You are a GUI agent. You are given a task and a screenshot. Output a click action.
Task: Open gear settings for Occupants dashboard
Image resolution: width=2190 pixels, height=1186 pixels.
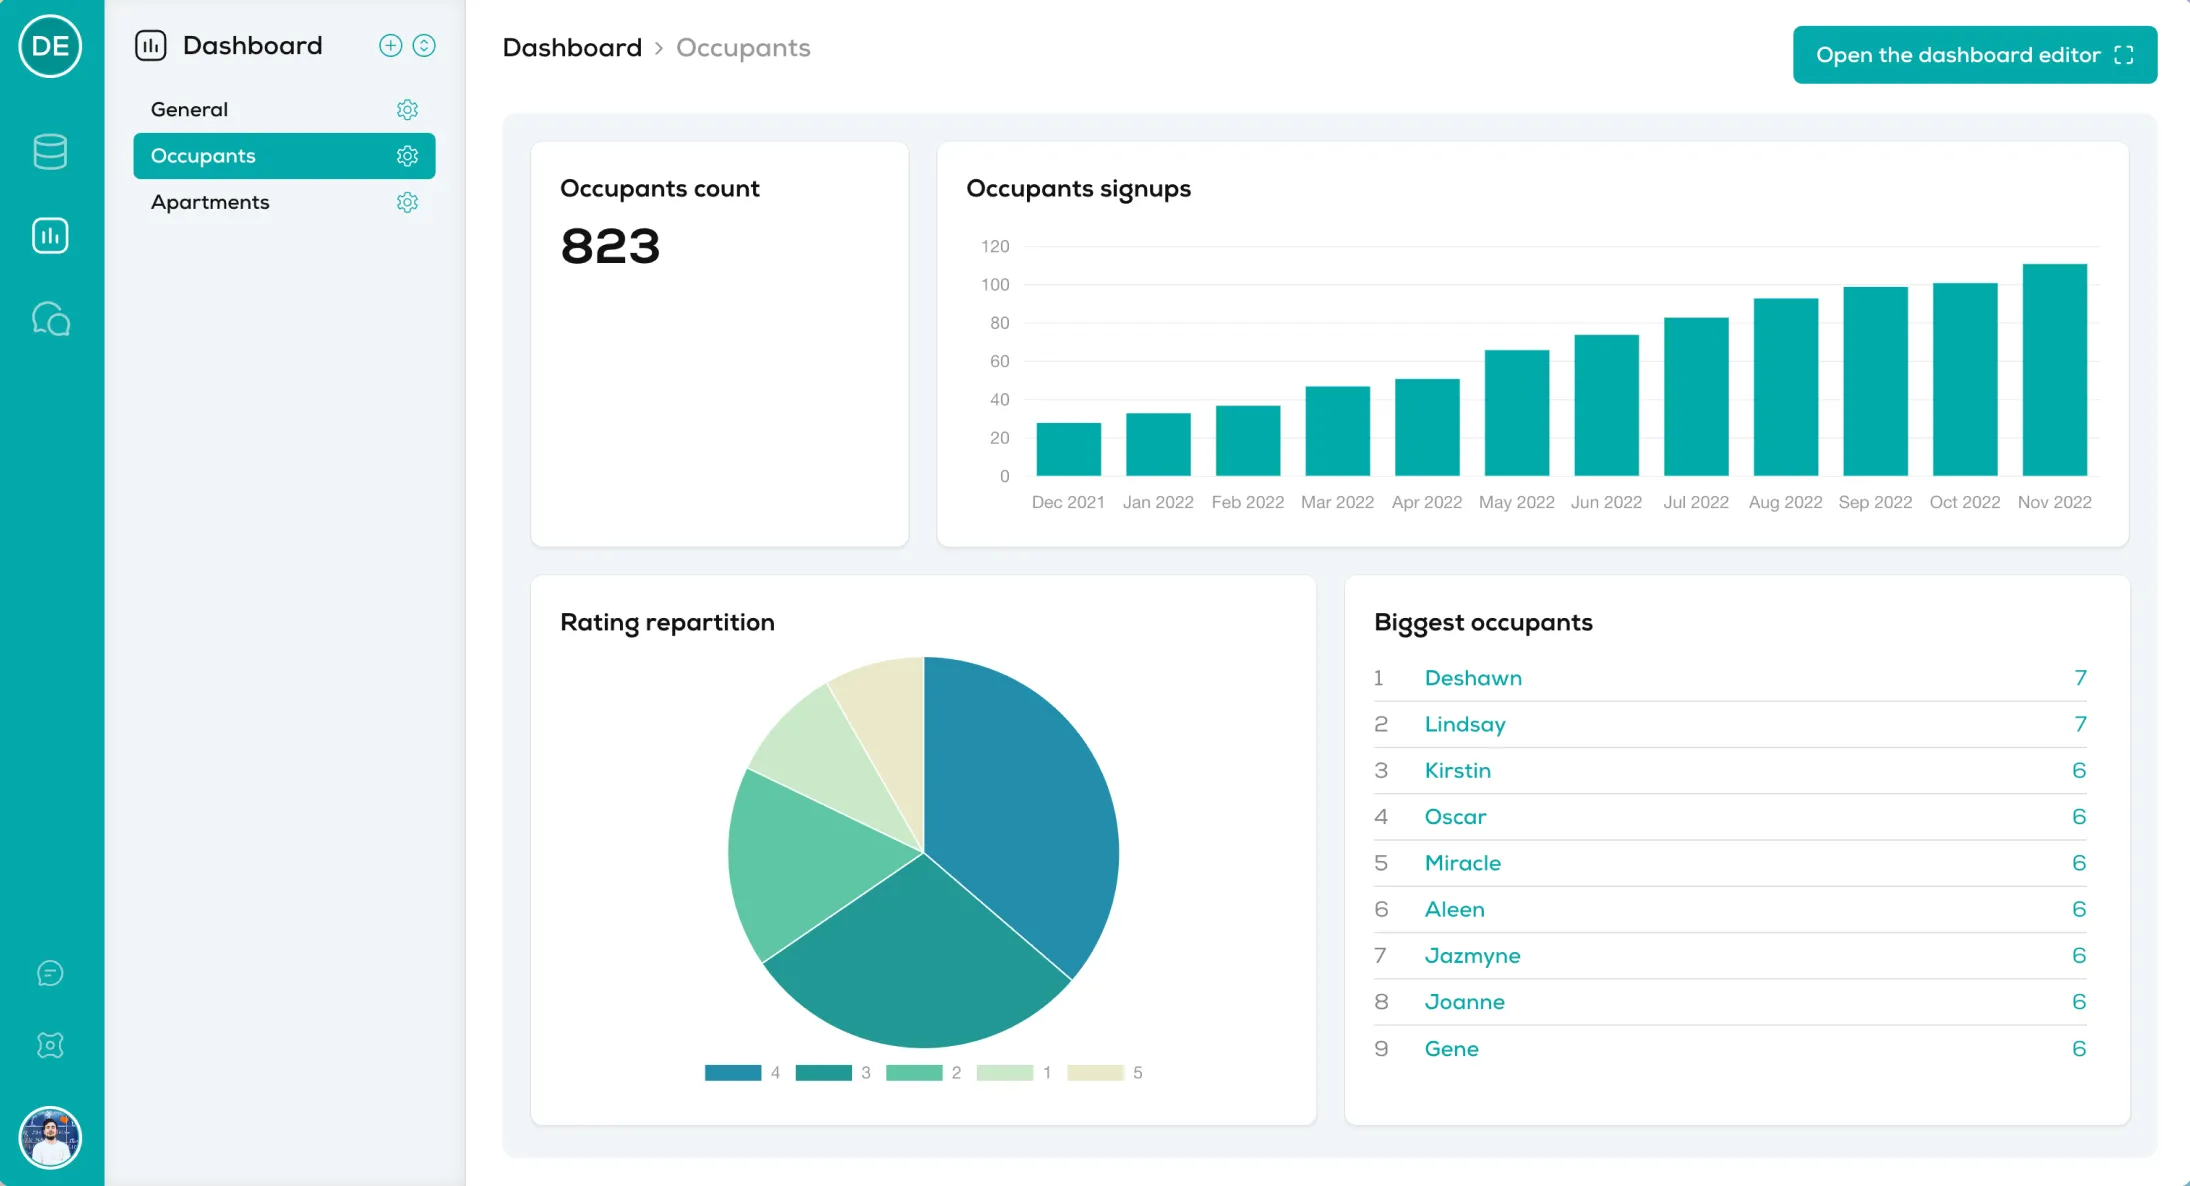407,156
